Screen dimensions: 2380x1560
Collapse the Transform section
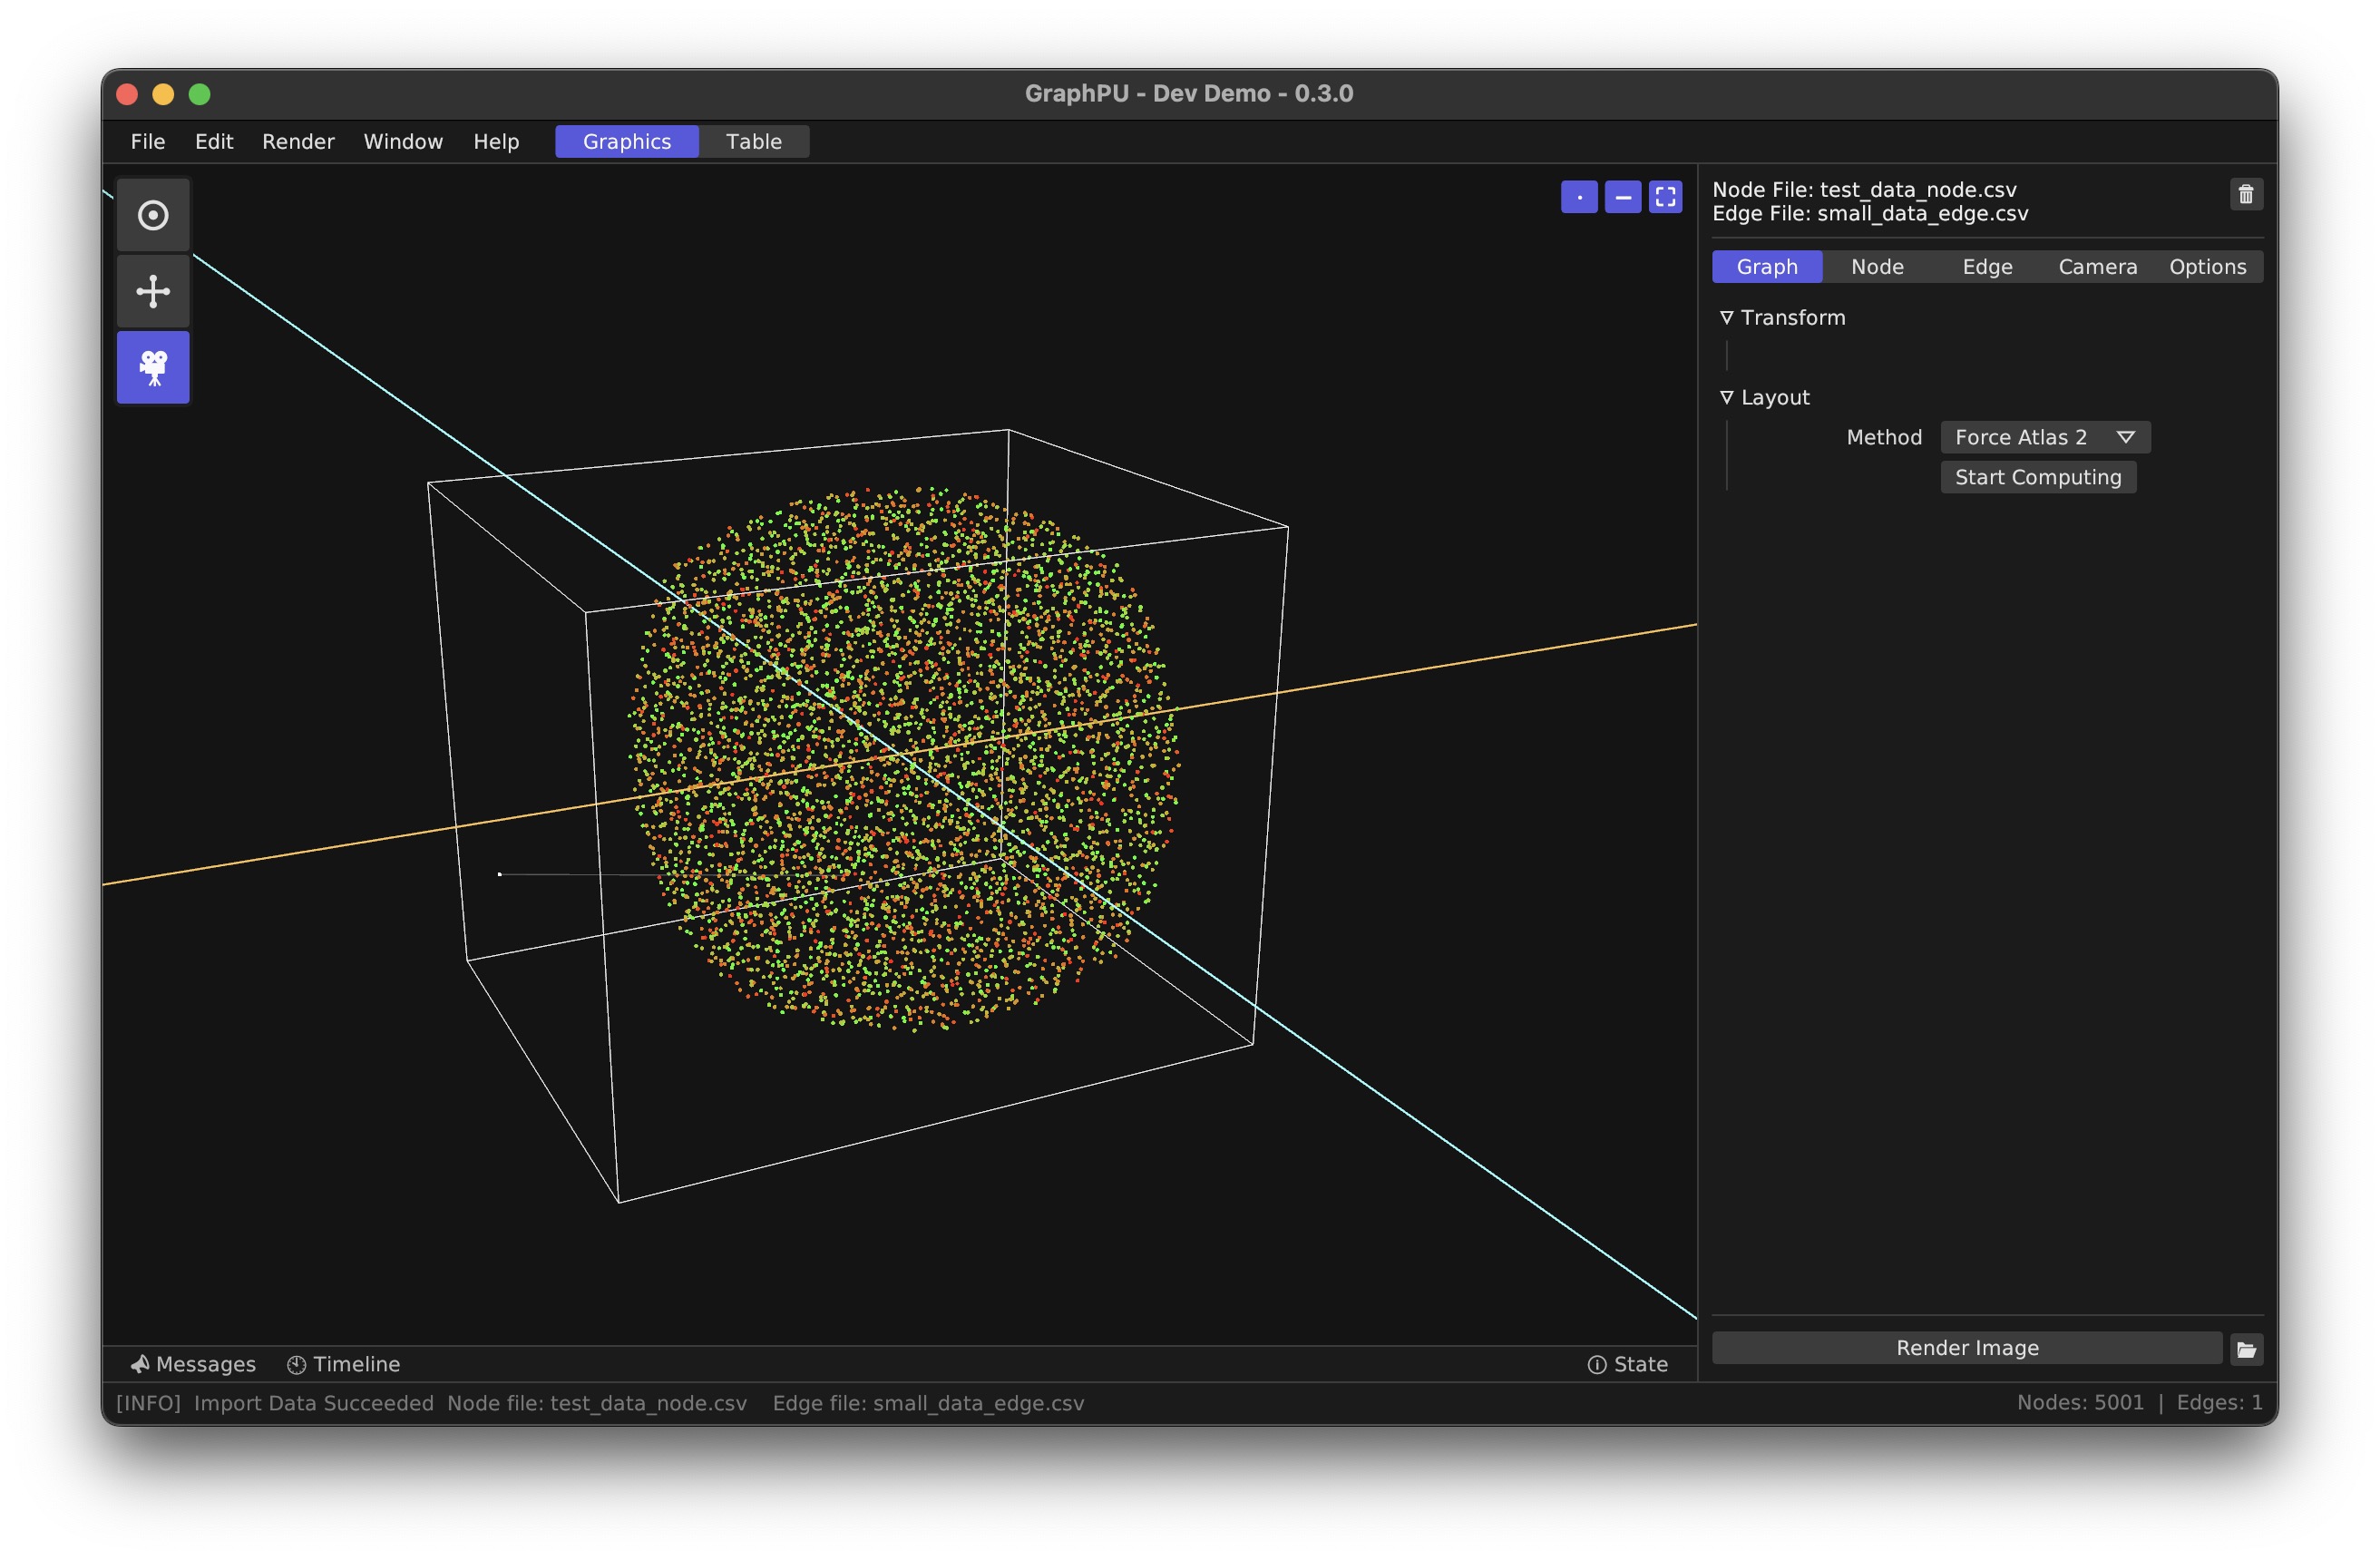(x=1729, y=317)
